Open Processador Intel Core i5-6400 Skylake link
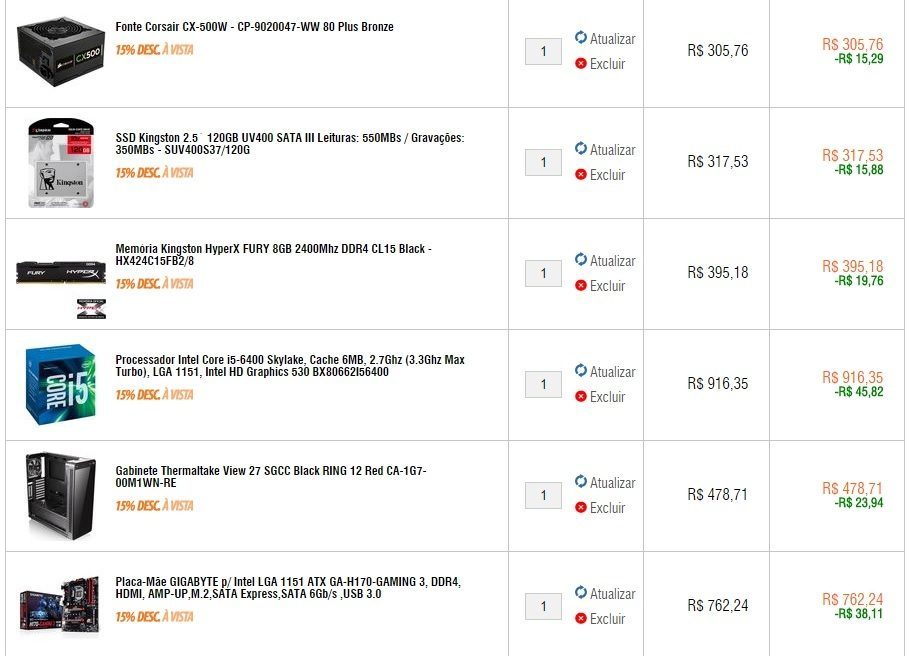The width and height of the screenshot is (911, 656). click(290, 365)
